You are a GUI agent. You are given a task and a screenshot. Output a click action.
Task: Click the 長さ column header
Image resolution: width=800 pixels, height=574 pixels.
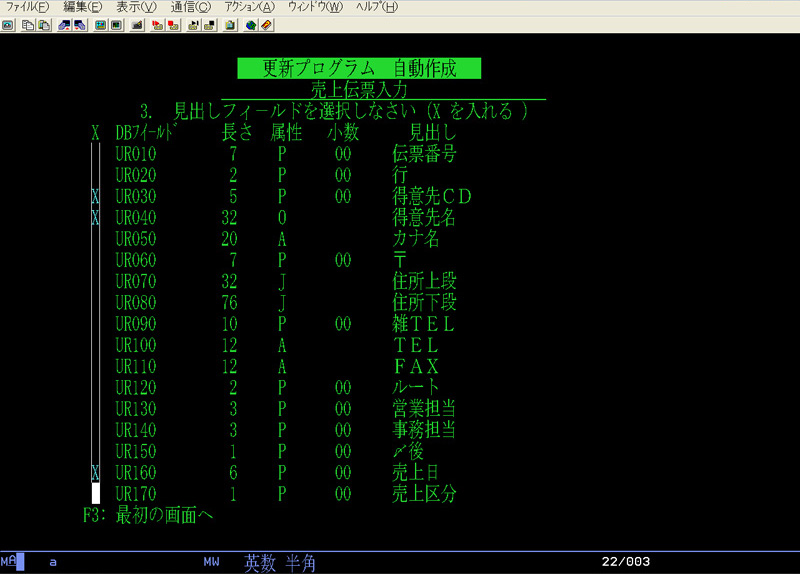(x=238, y=133)
